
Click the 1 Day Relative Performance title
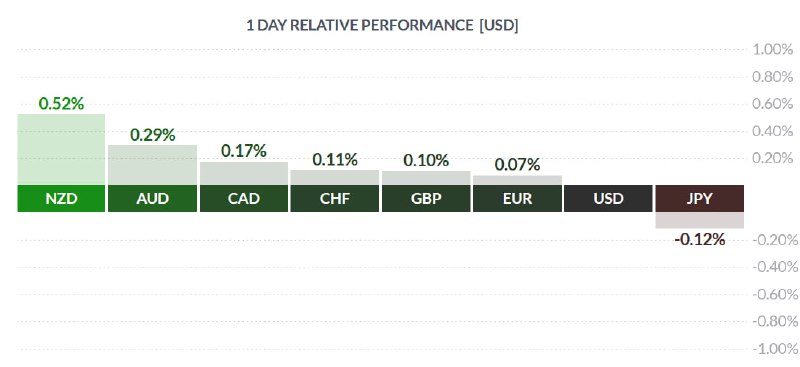click(382, 26)
